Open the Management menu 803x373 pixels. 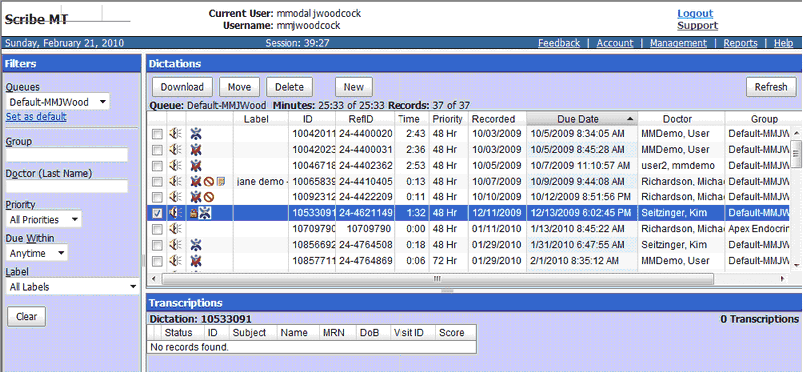point(678,44)
